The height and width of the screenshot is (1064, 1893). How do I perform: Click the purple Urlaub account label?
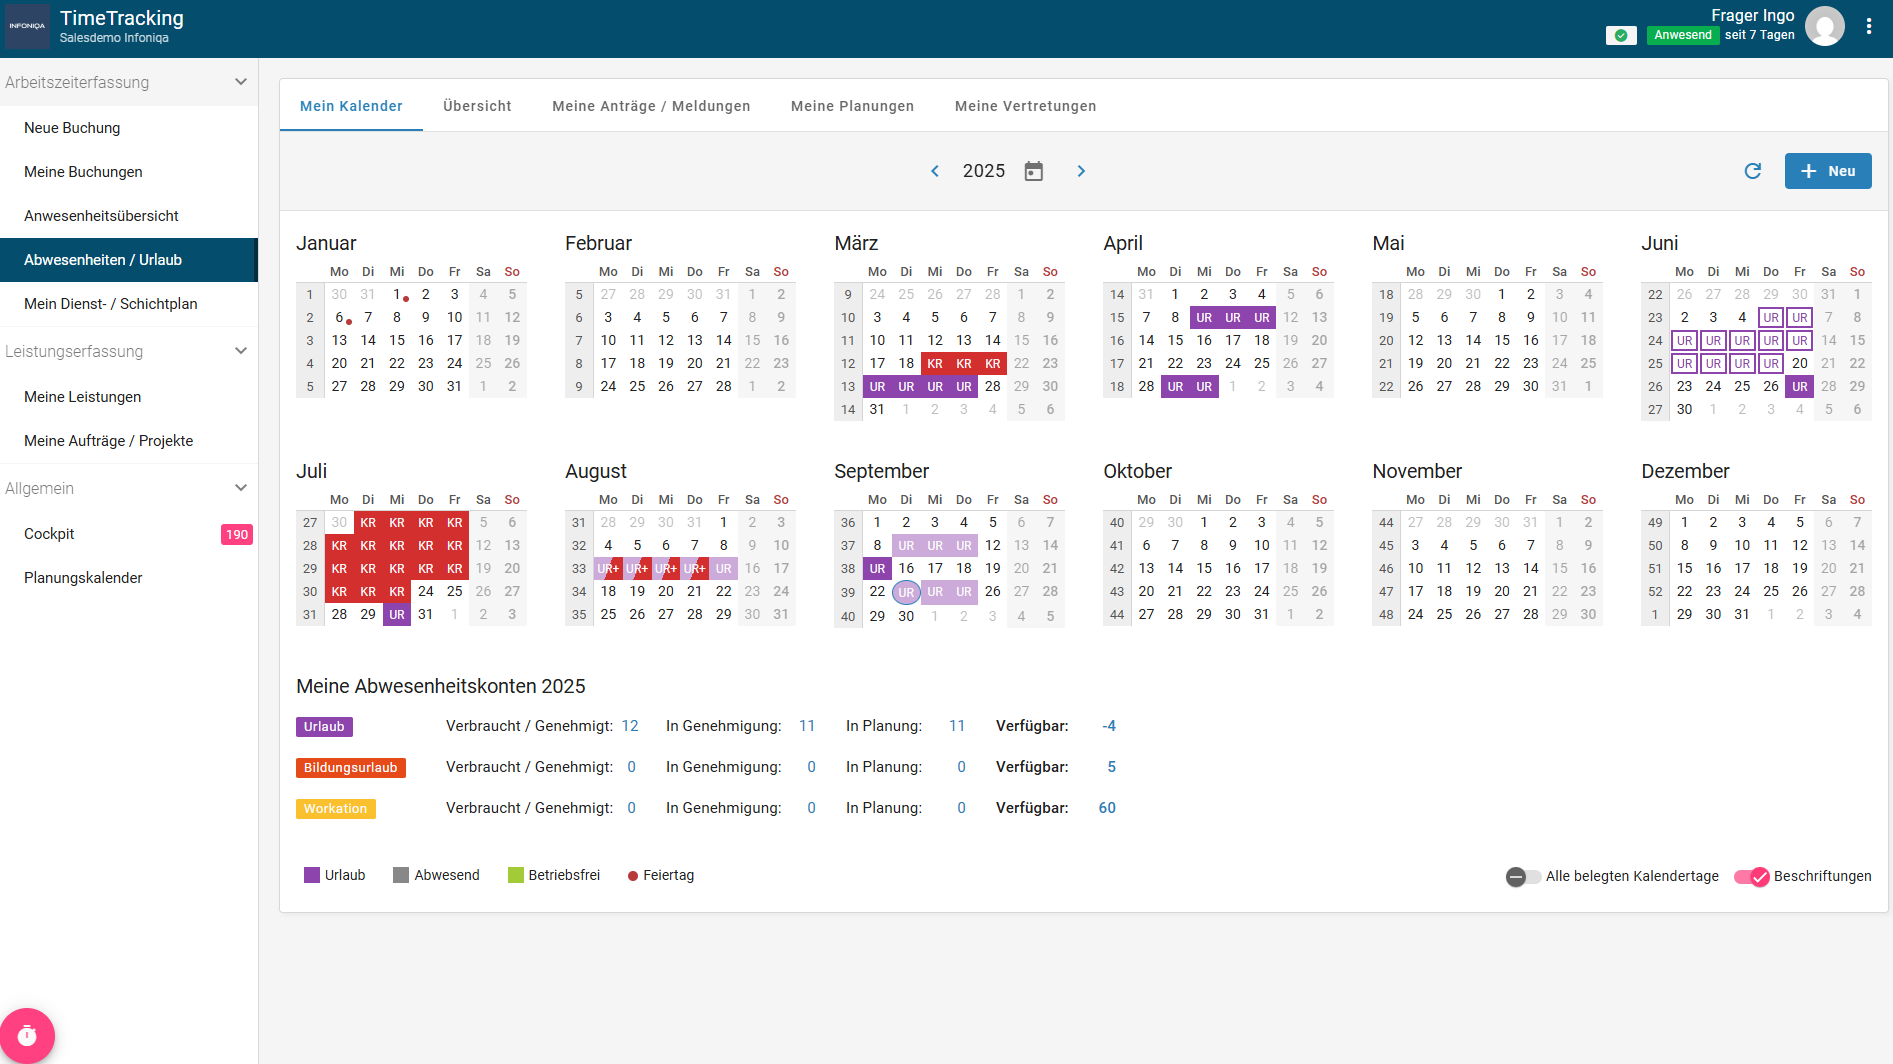324,727
